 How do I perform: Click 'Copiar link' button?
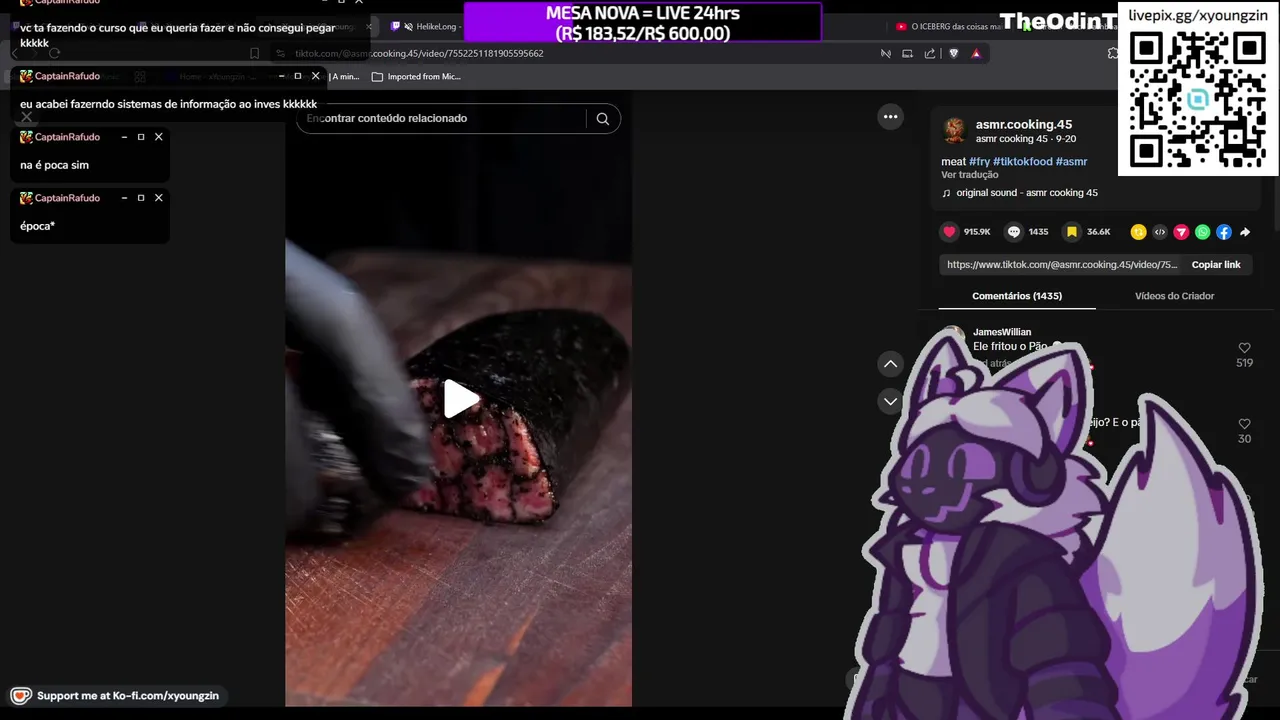[1216, 265]
